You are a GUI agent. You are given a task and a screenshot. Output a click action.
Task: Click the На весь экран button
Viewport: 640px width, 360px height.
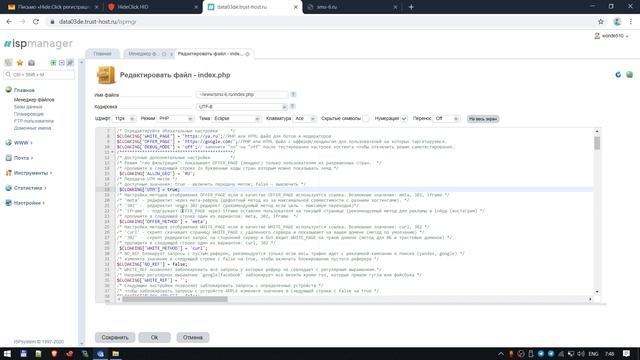tap(483, 119)
